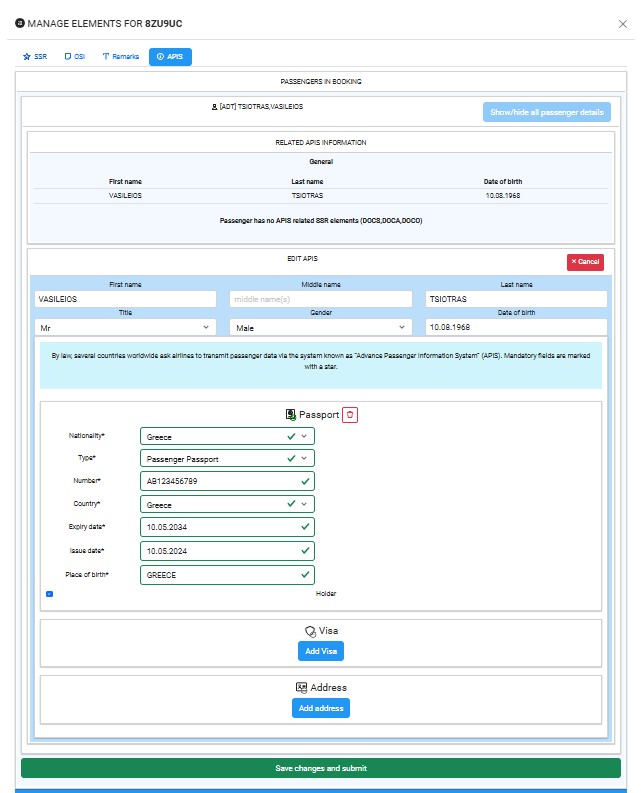Close the Manage Elements dialog
Viewport: 641px width, 793px height.
pos(623,24)
